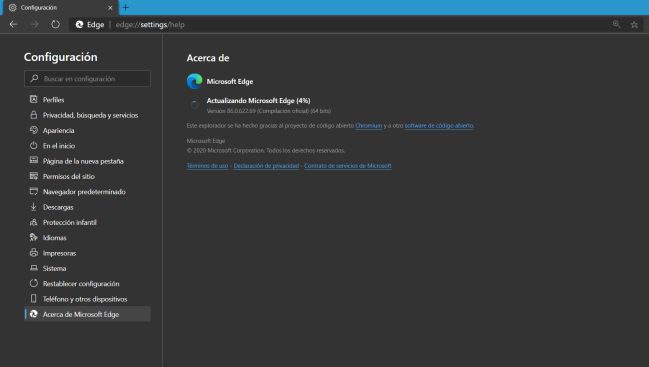649x367 pixels.
Task: Open Términos de uso link
Action: pyautogui.click(x=207, y=166)
